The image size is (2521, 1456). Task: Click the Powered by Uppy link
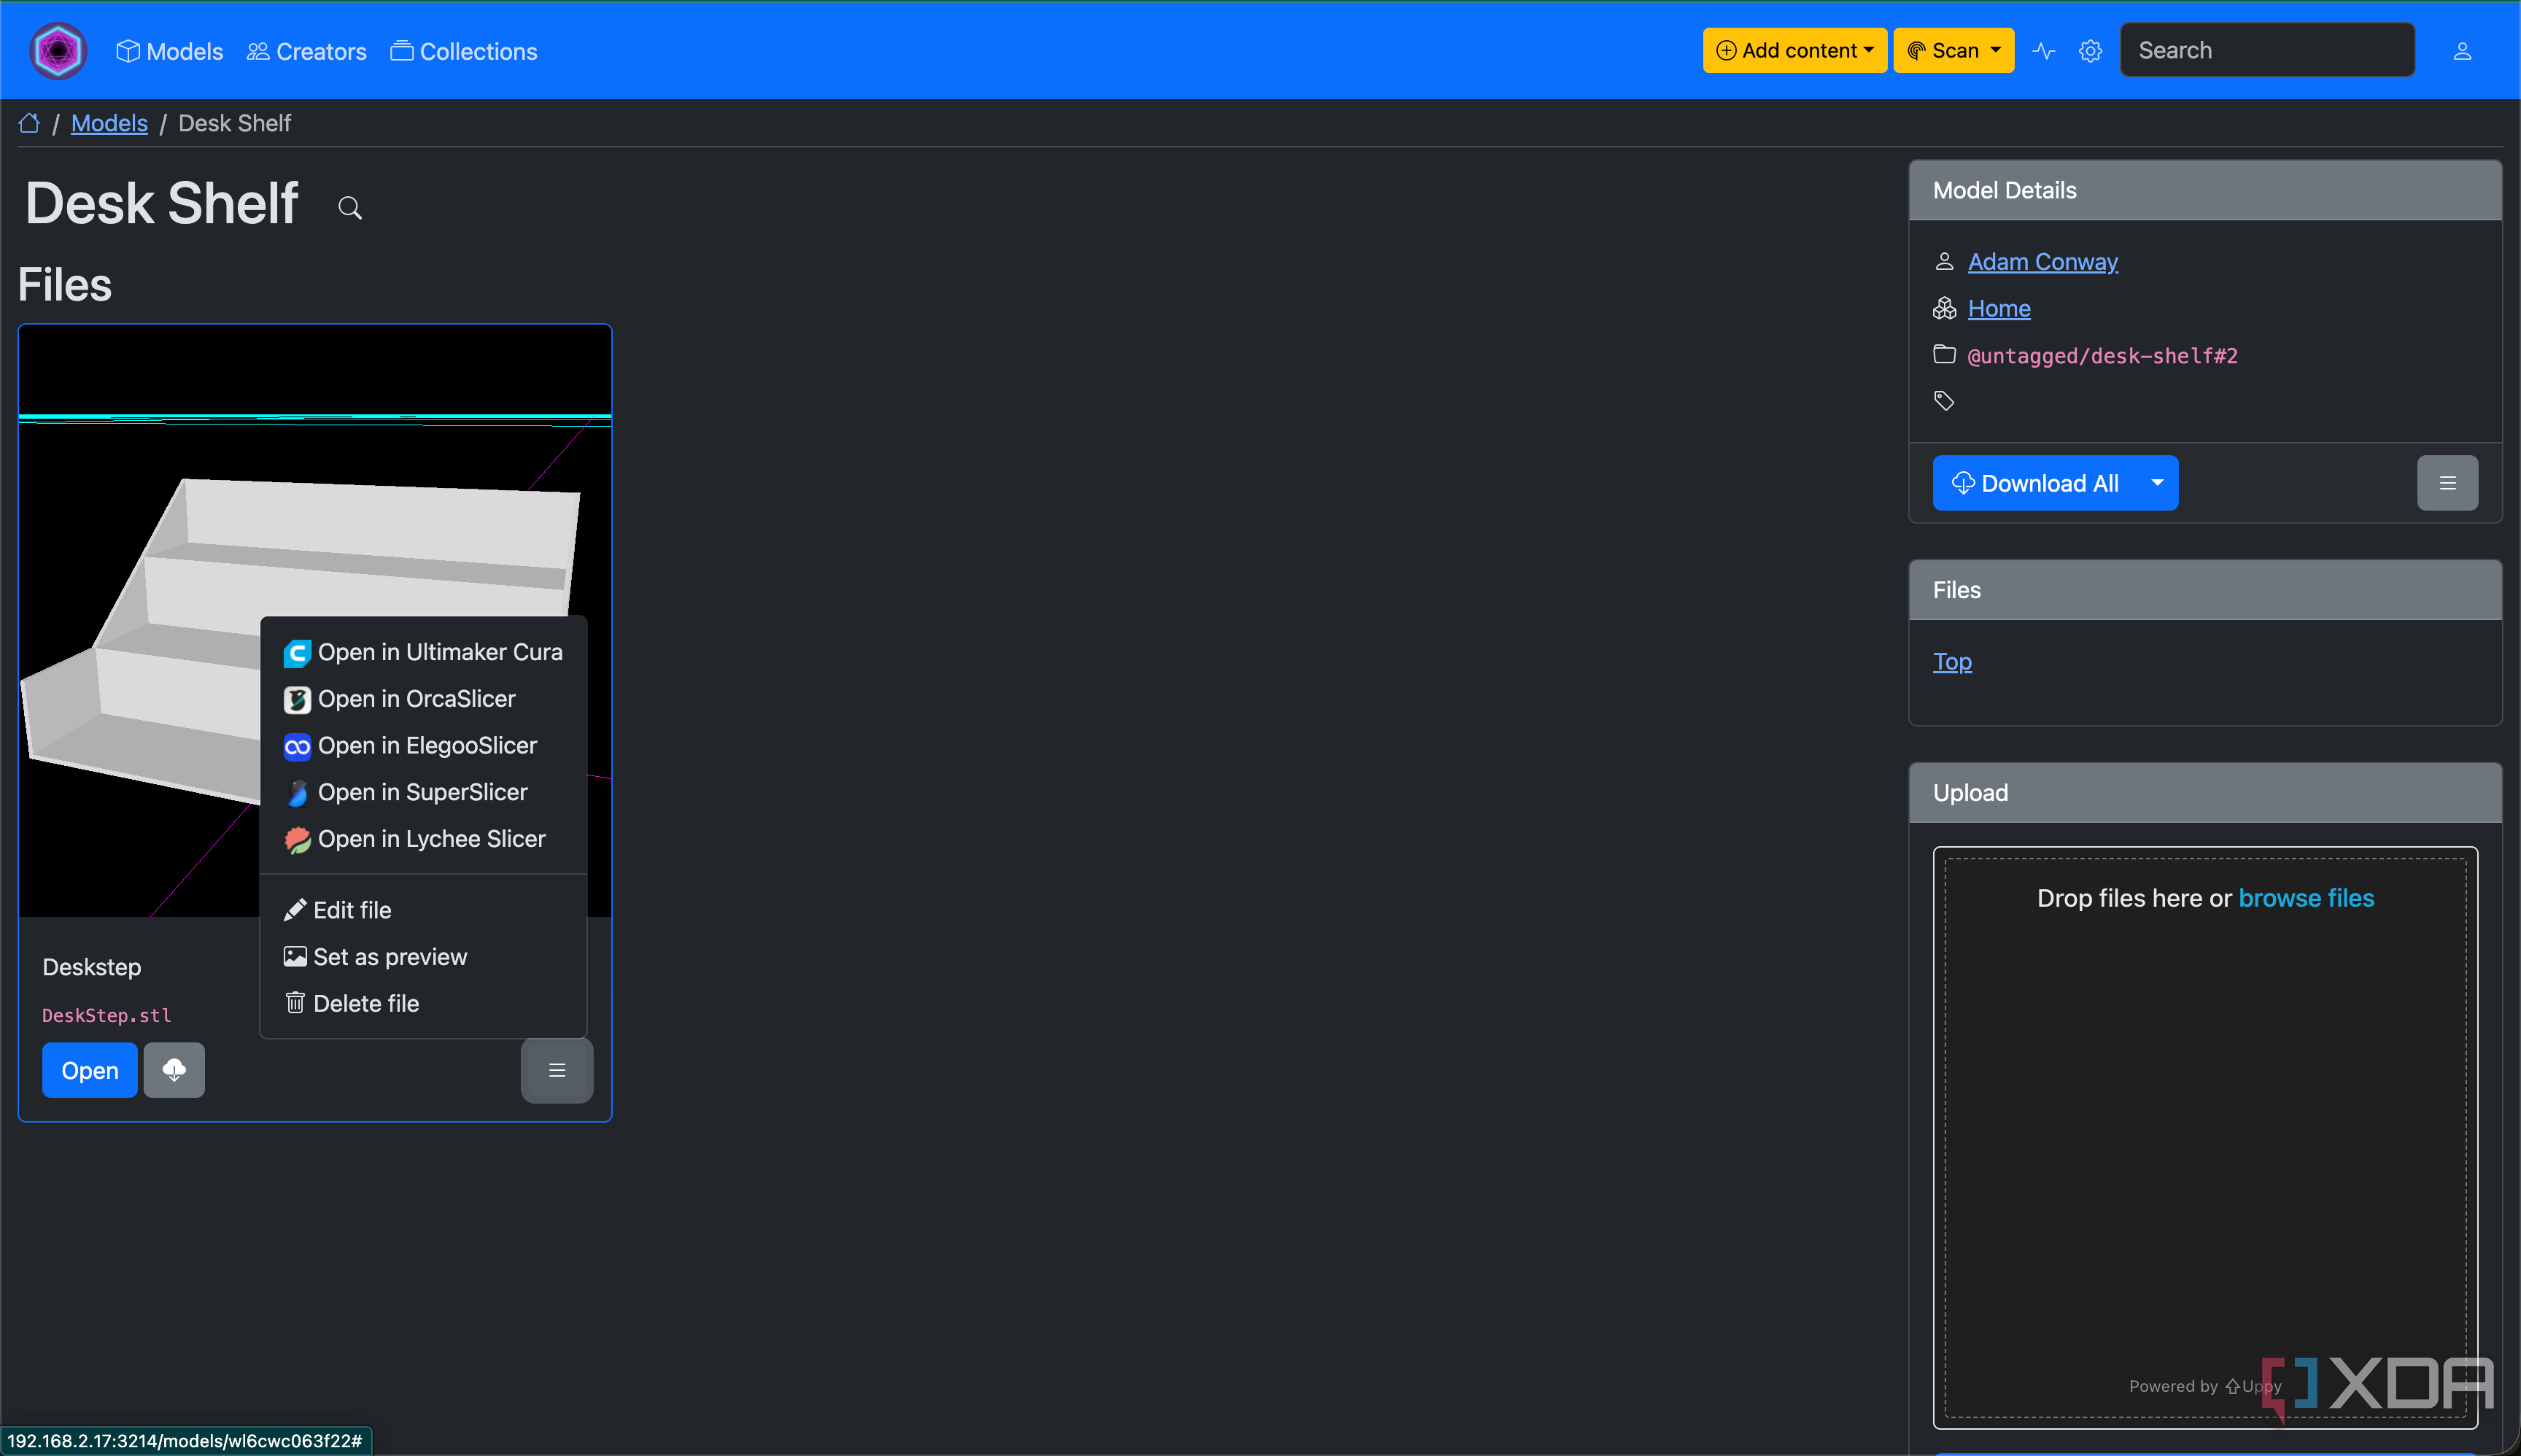click(x=2205, y=1386)
